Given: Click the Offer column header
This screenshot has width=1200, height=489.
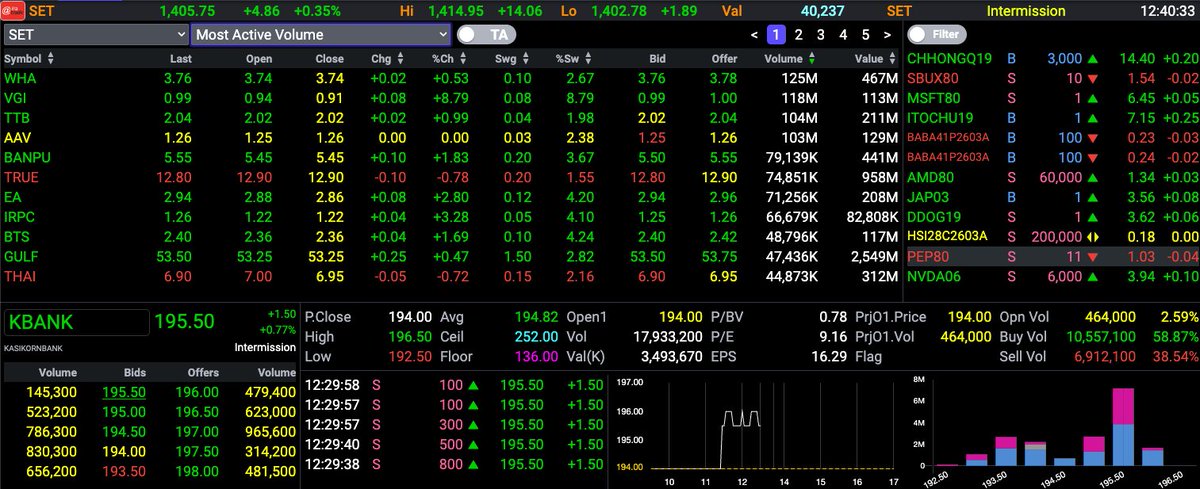Looking at the screenshot, I should 724,59.
